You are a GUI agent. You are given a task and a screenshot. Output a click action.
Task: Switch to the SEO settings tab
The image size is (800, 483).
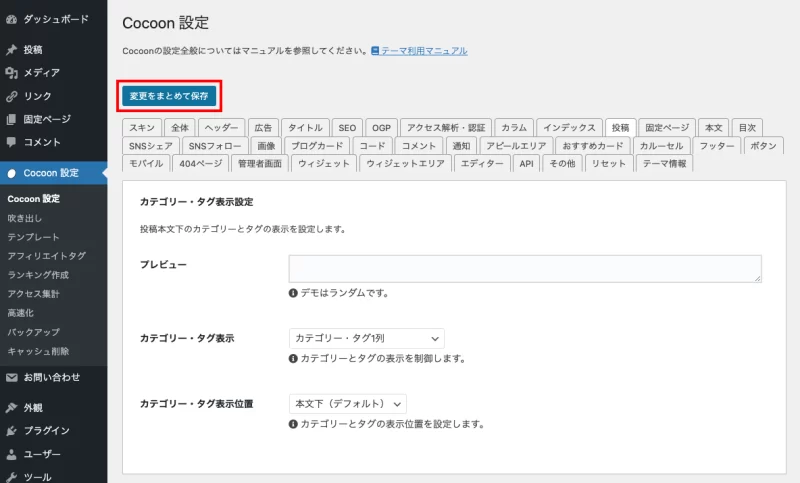346,128
